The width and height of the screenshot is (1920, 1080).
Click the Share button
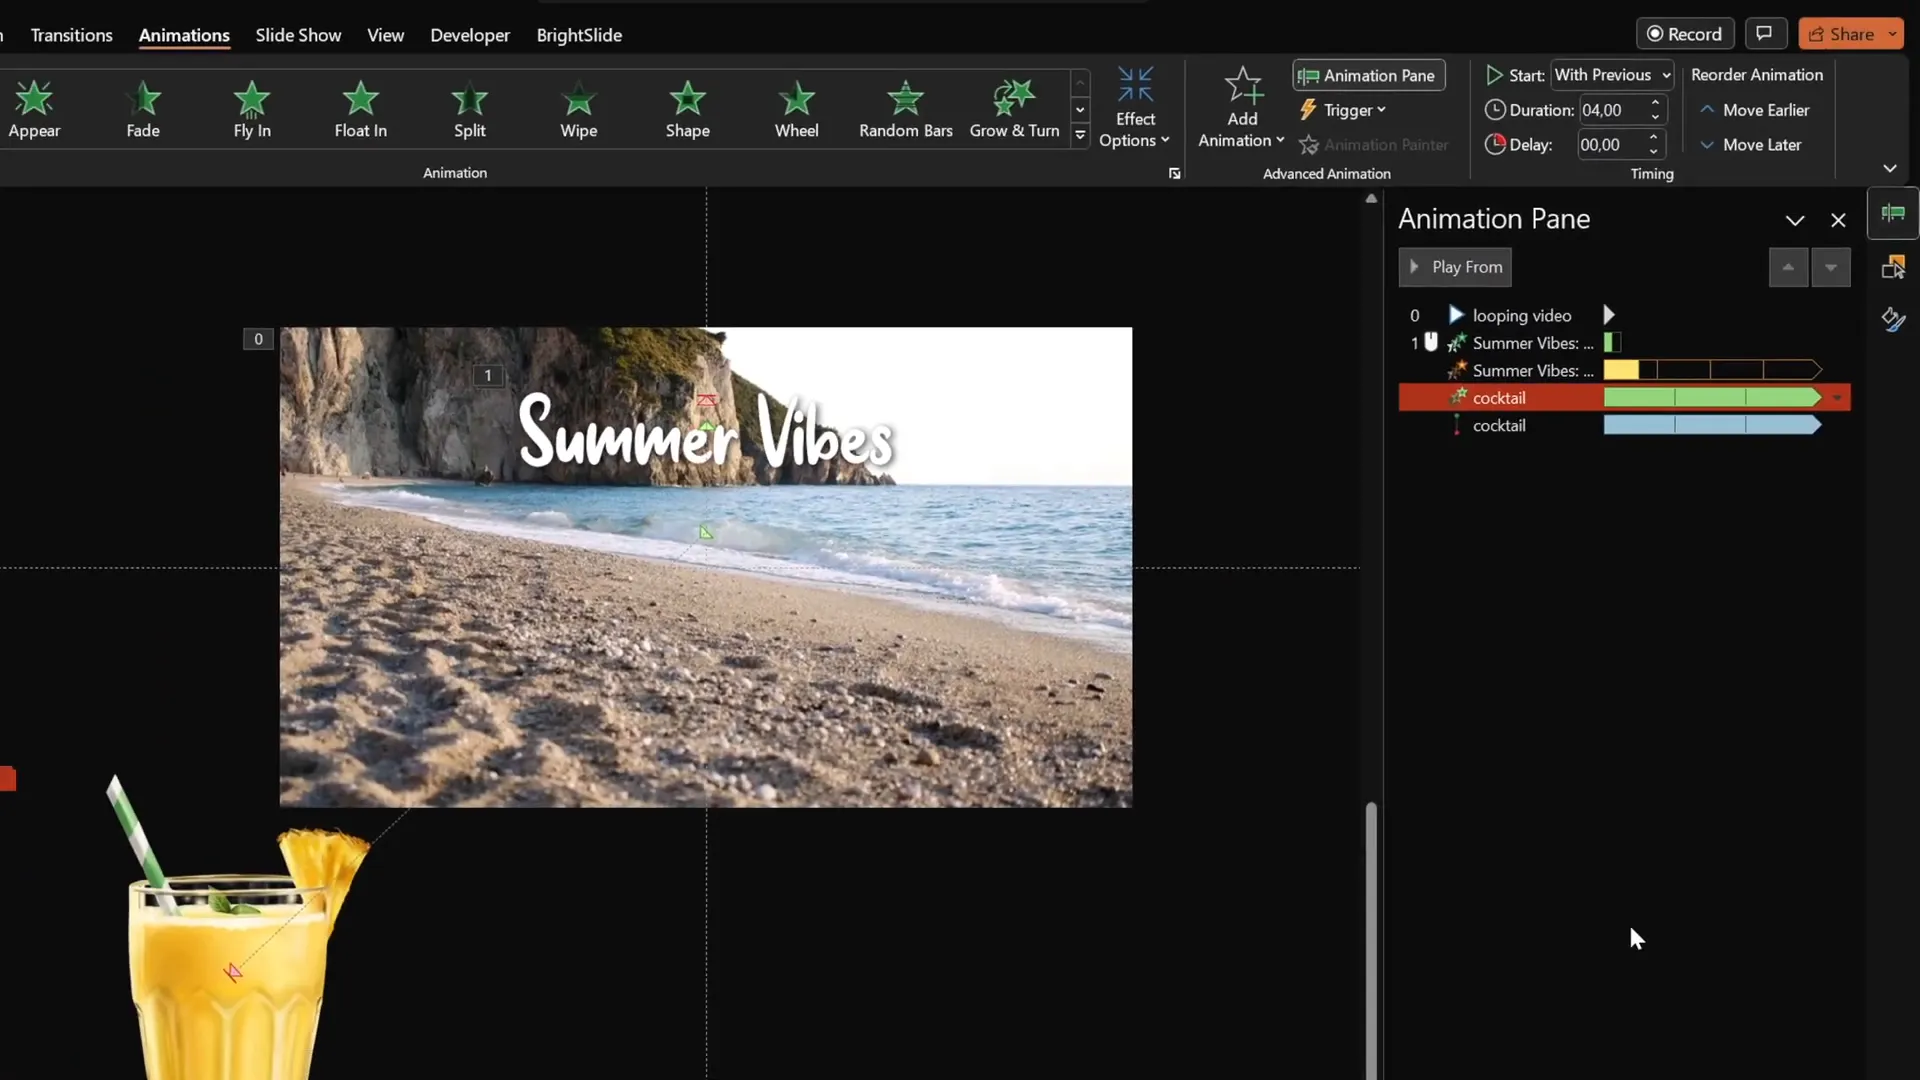click(1841, 34)
